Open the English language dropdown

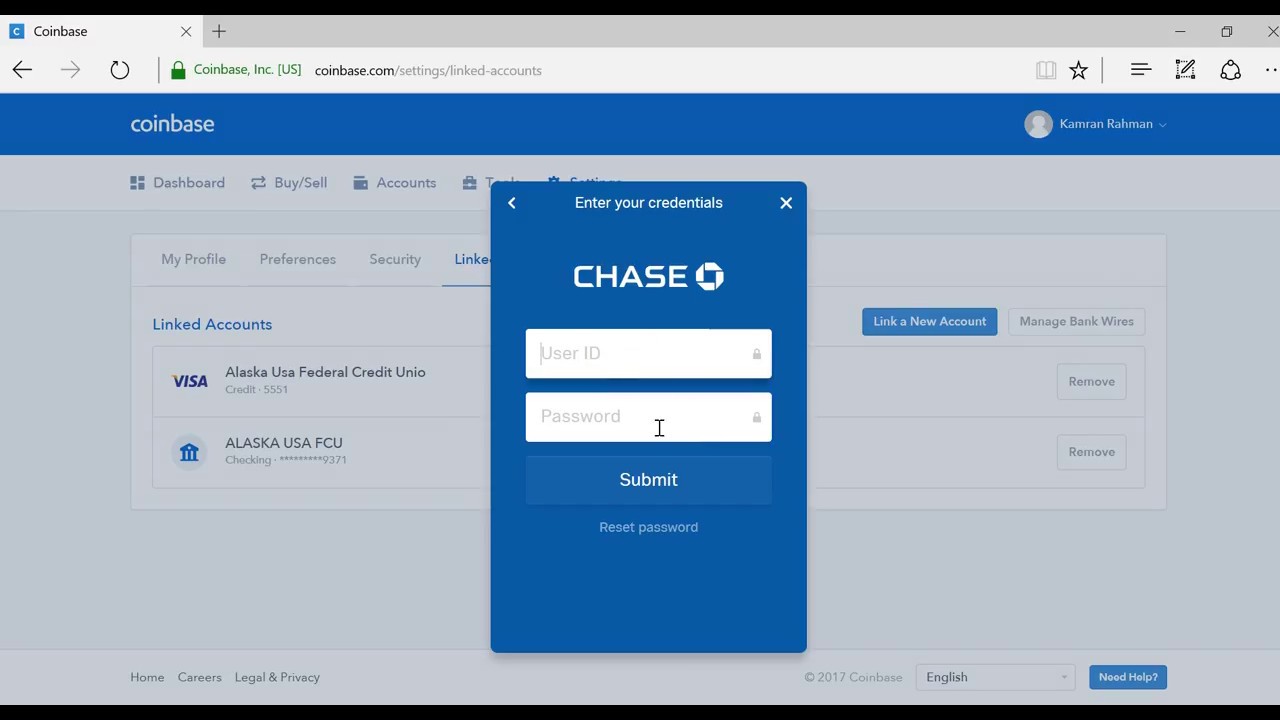click(995, 677)
